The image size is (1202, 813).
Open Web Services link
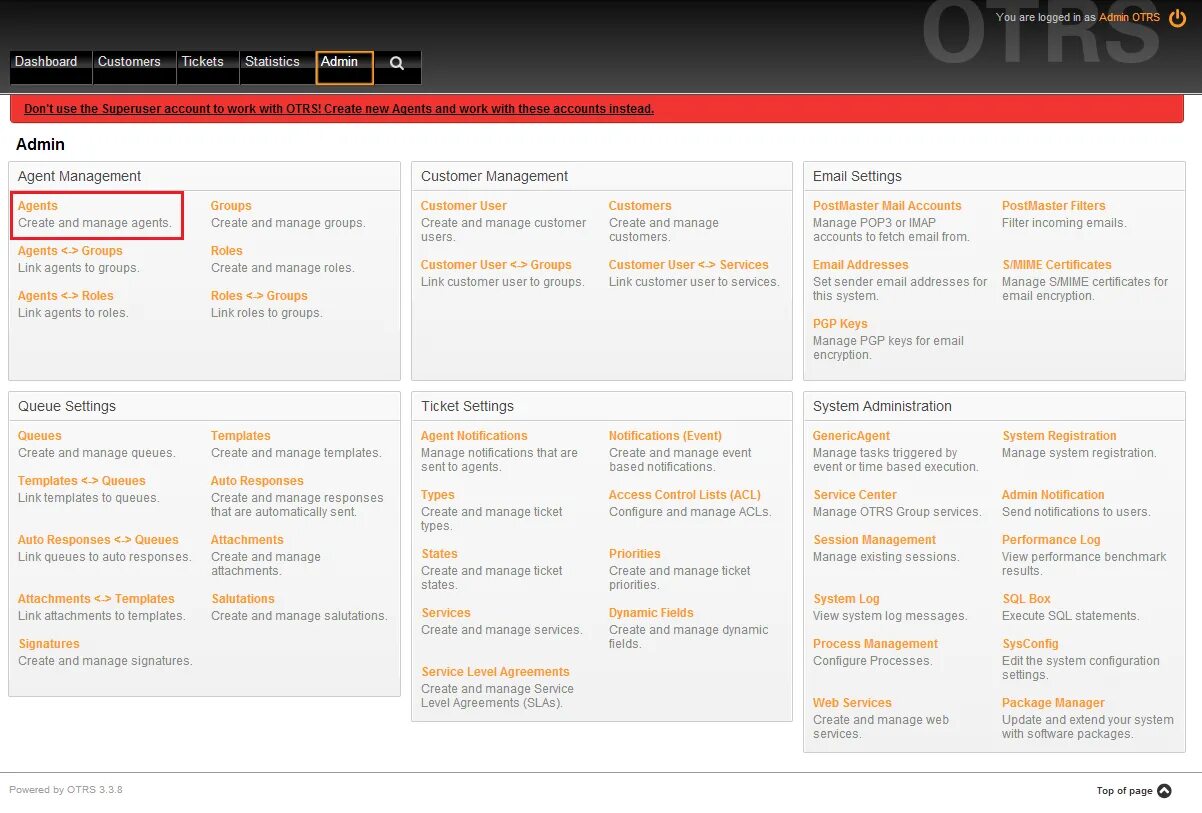(853, 703)
